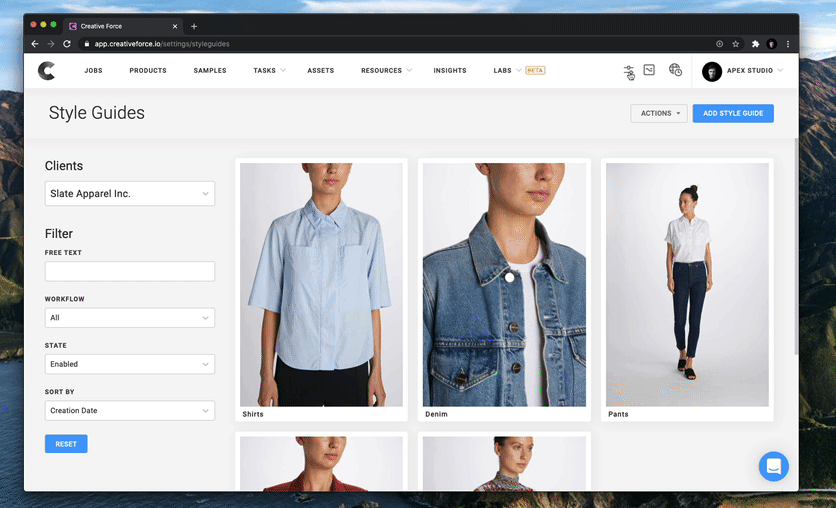Open the Actions dropdown button
The width and height of the screenshot is (836, 508).
tap(659, 113)
